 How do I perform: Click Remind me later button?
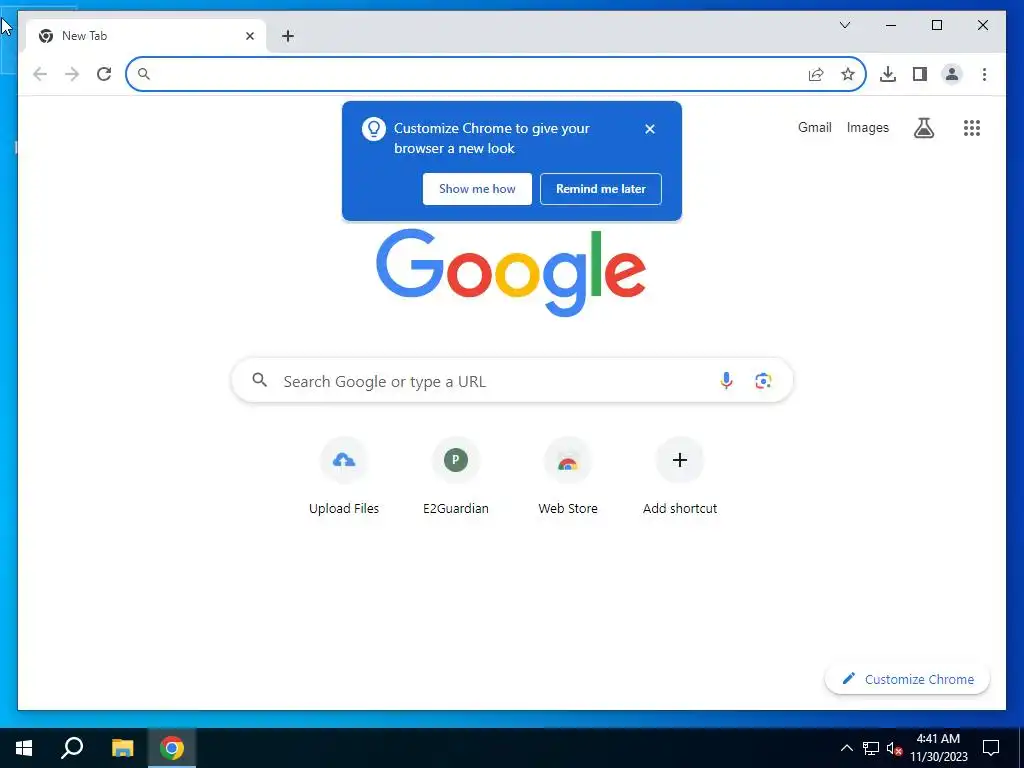(x=601, y=189)
